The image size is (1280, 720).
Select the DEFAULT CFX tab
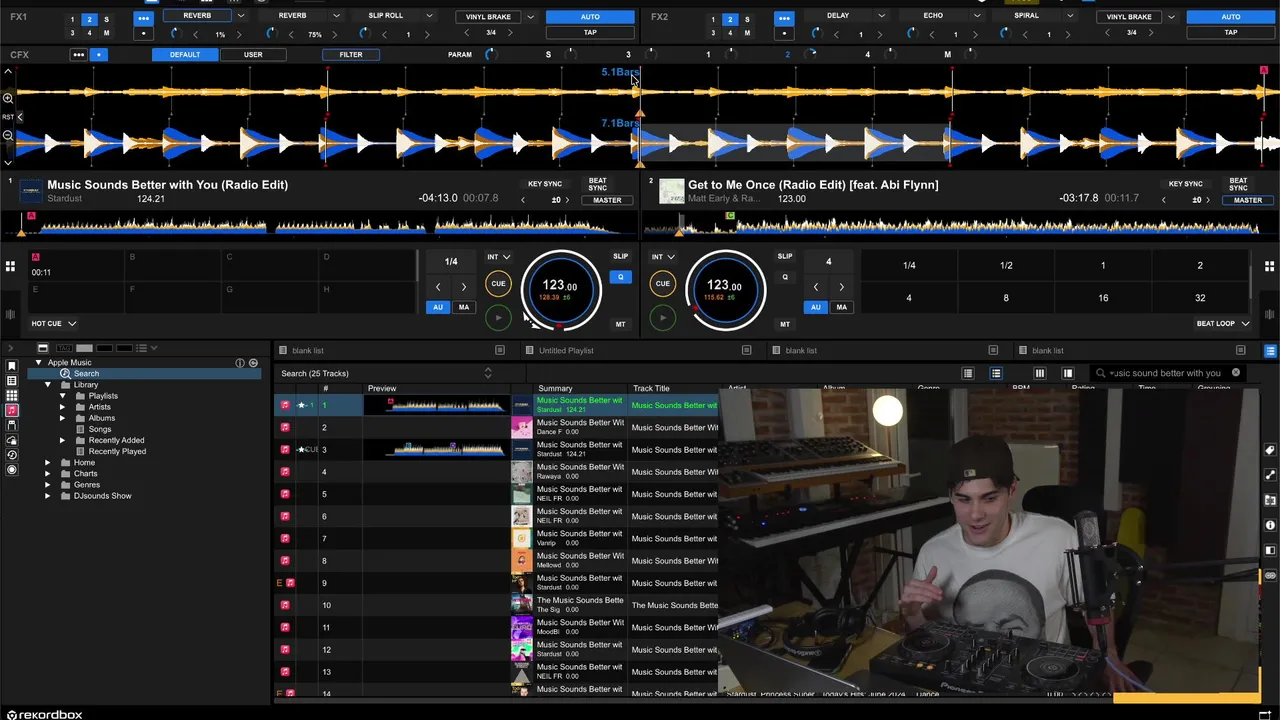(184, 55)
